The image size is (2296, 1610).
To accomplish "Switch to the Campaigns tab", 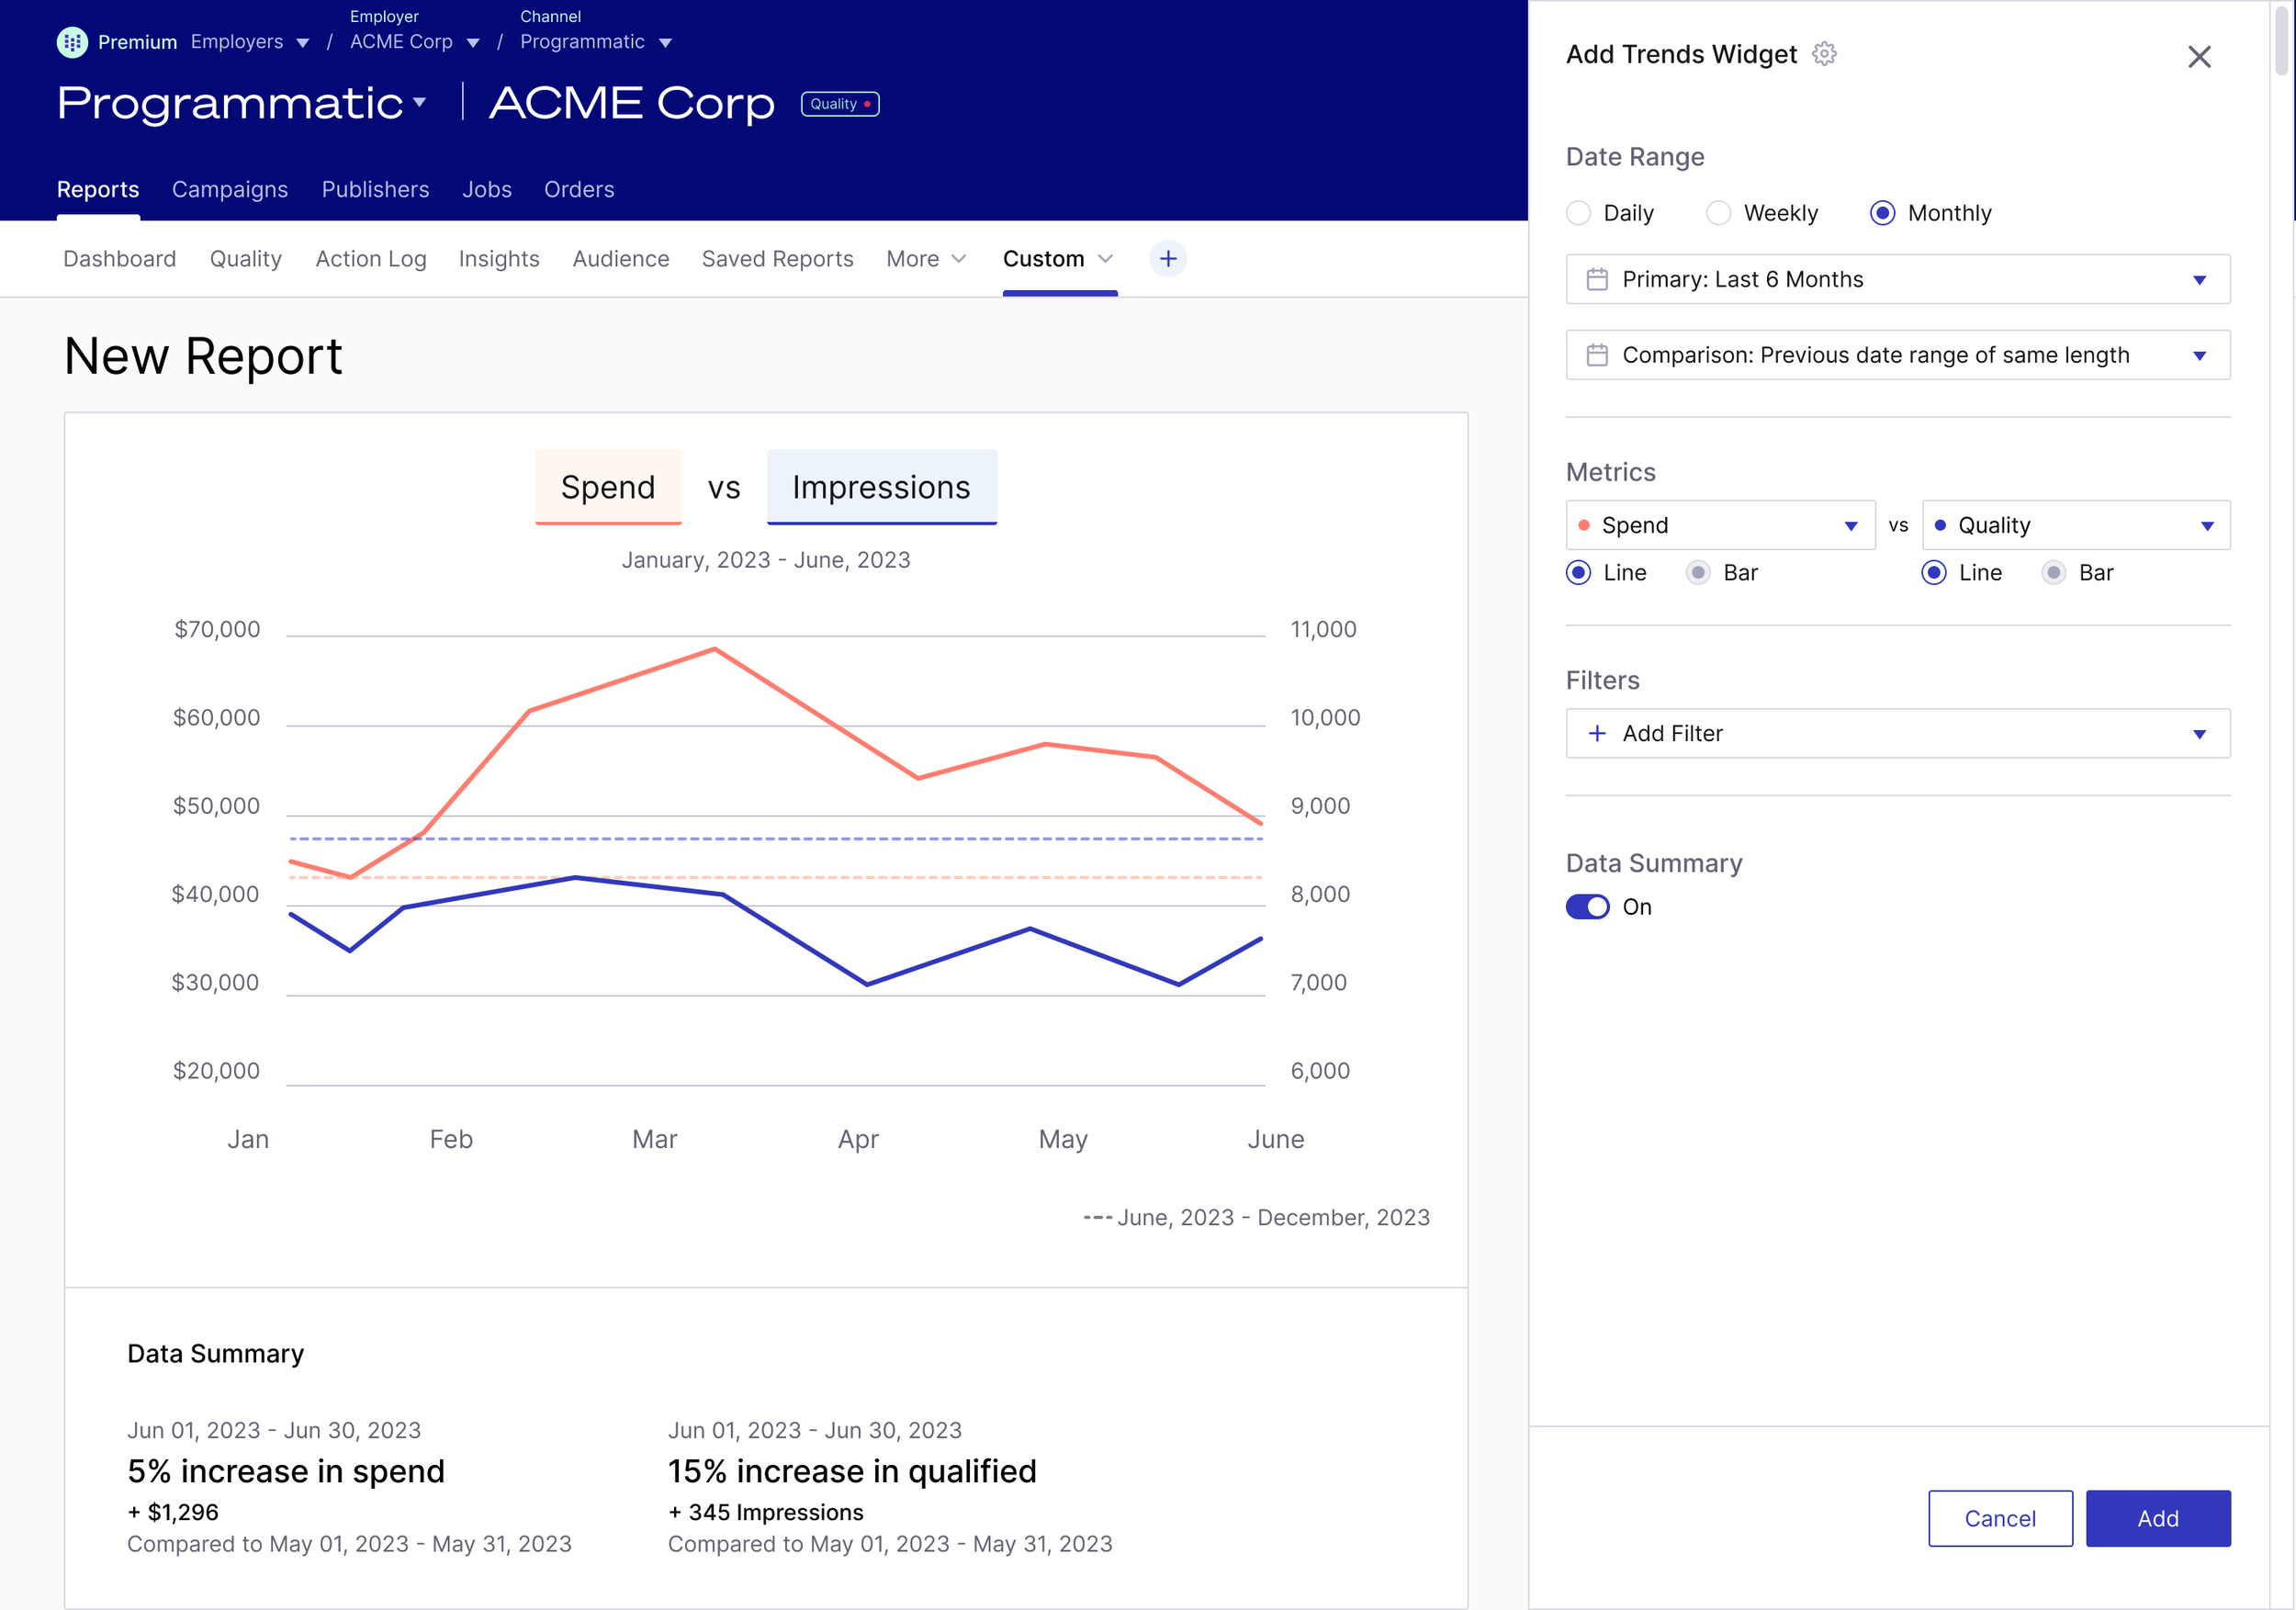I will (x=229, y=189).
